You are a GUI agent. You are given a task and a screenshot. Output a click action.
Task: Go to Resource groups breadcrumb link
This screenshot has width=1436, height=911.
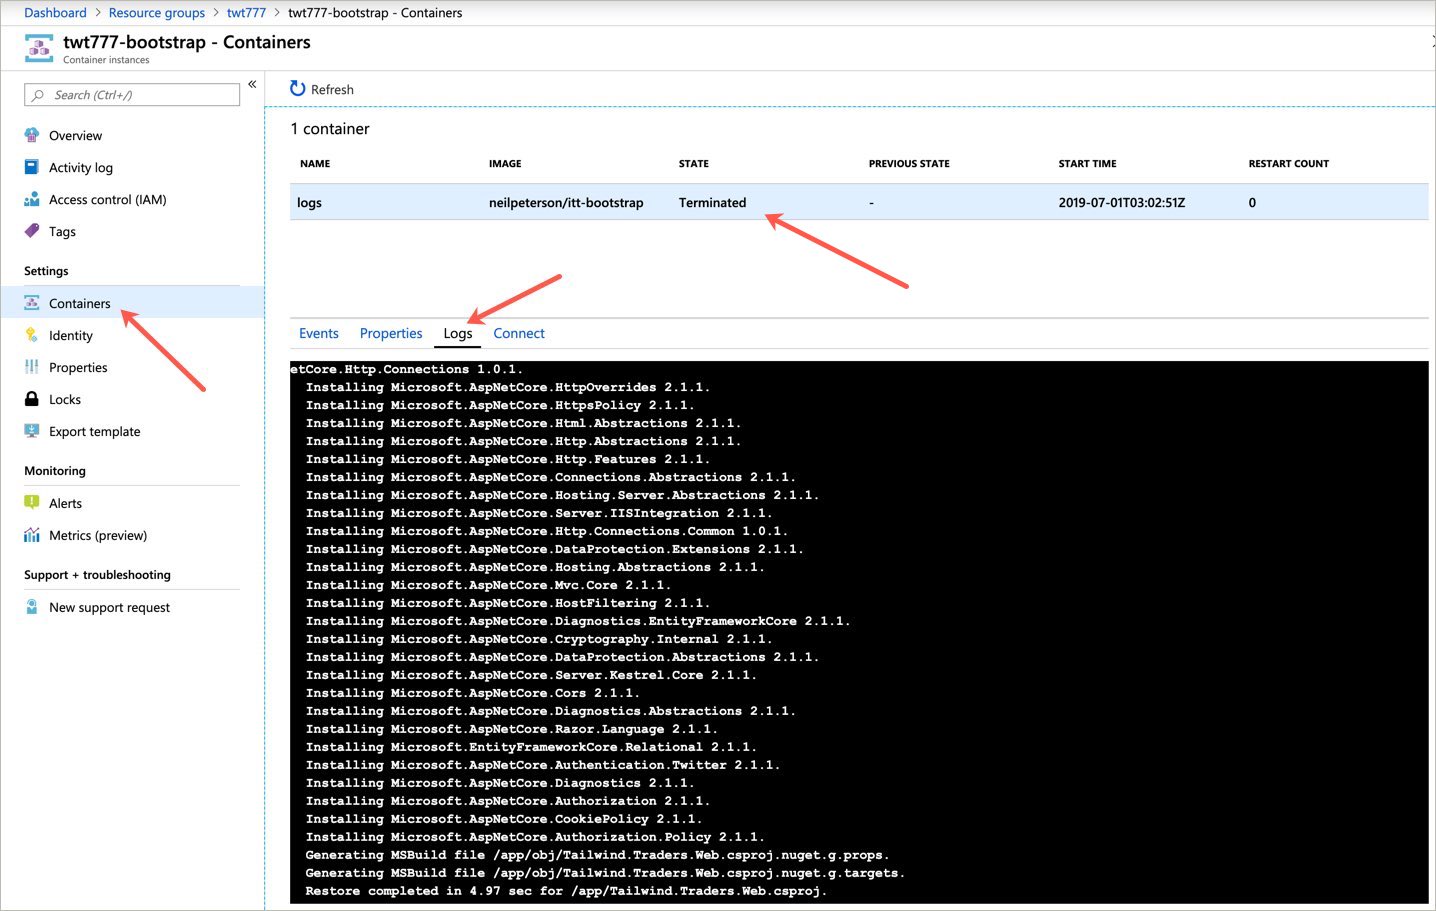tap(157, 13)
